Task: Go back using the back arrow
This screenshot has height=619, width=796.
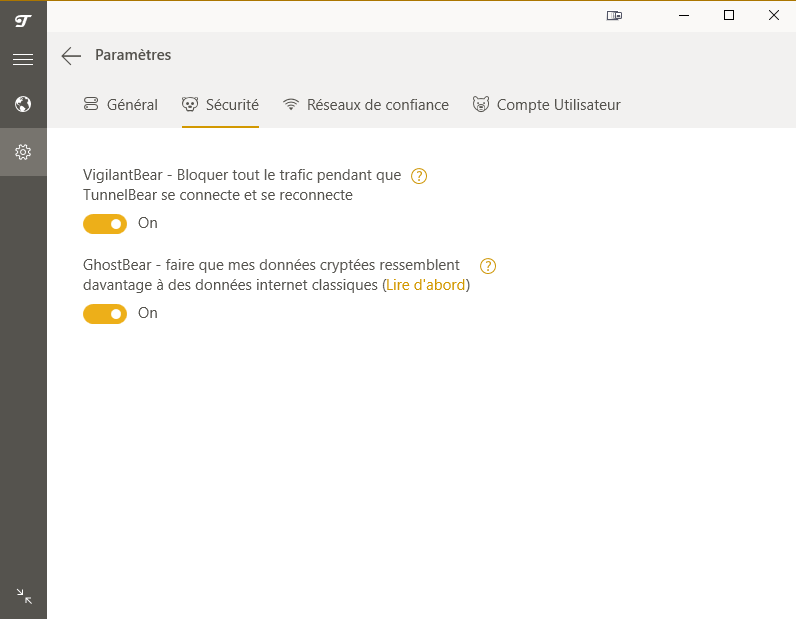Action: pos(71,55)
